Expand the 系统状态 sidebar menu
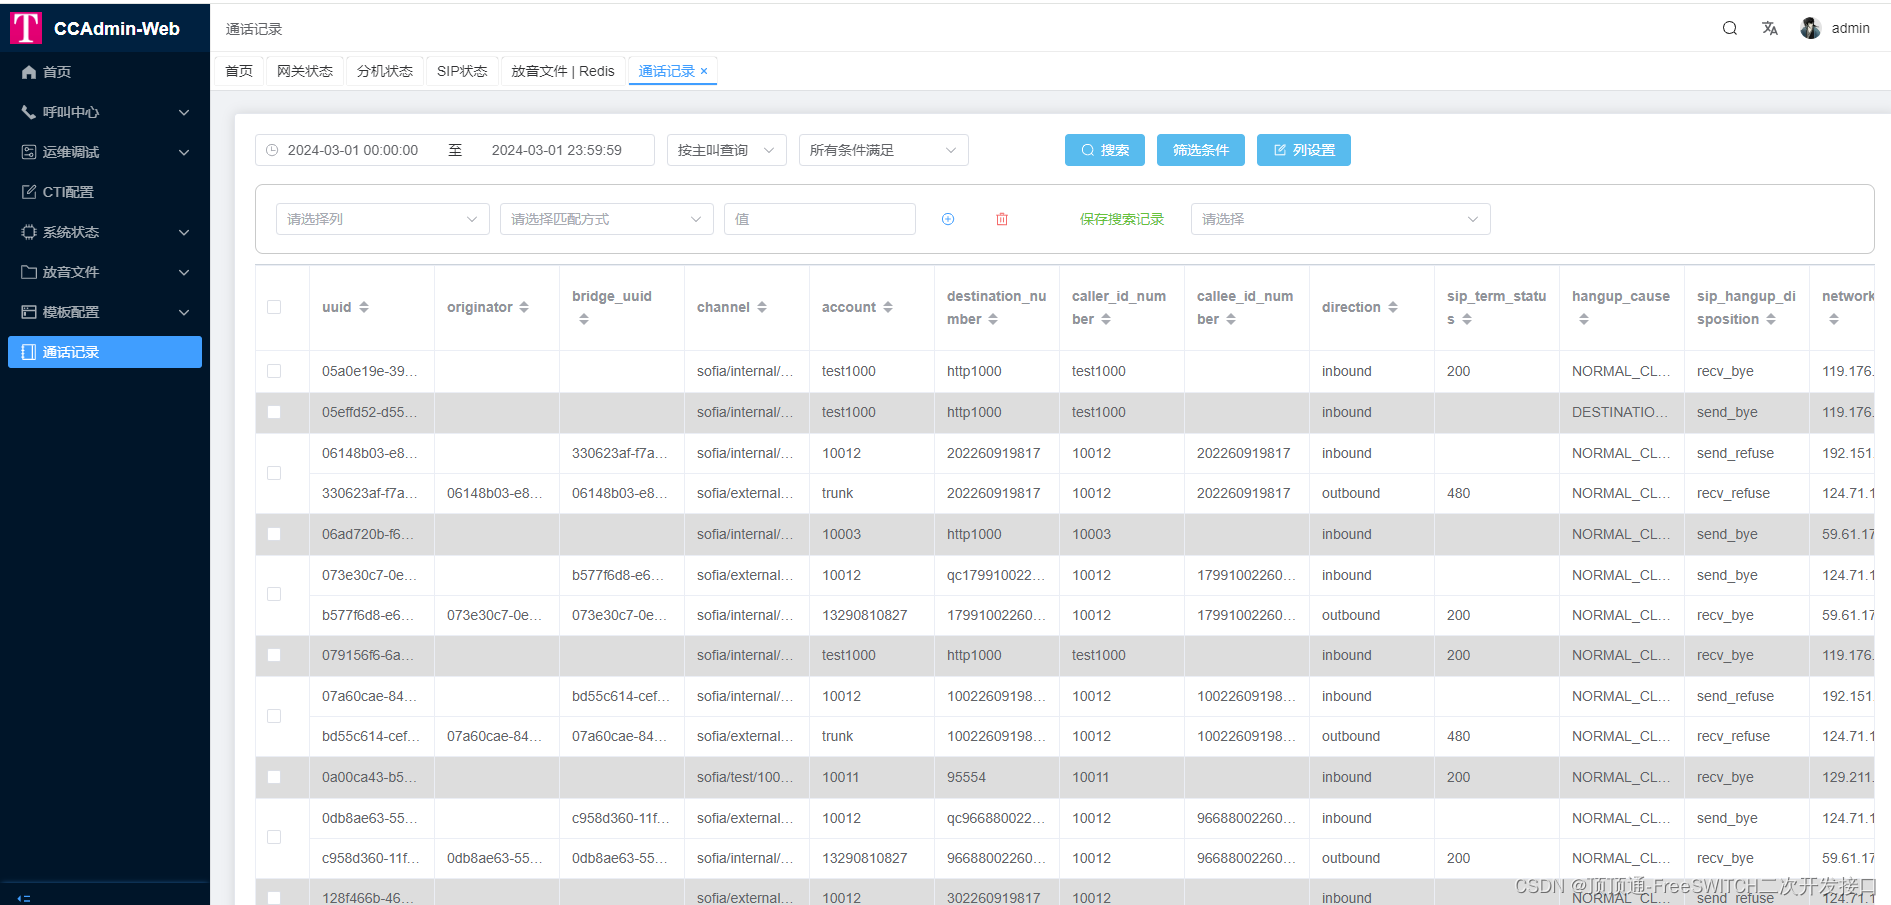The image size is (1891, 905). (105, 232)
